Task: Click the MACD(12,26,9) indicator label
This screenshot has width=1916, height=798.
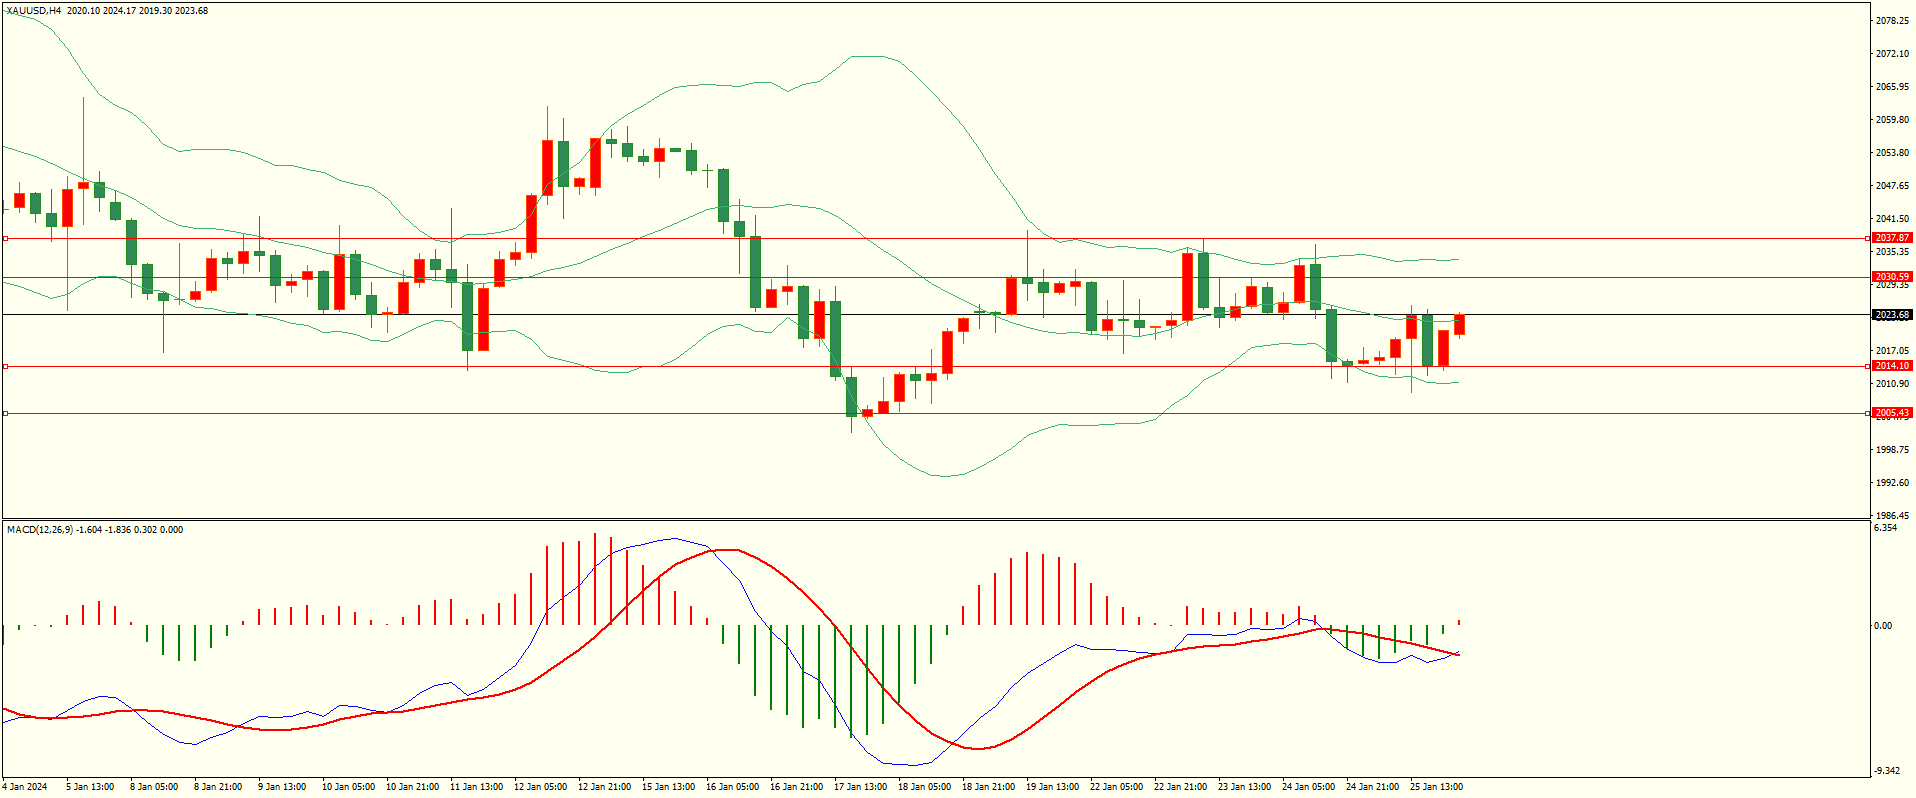Action: click(x=40, y=530)
